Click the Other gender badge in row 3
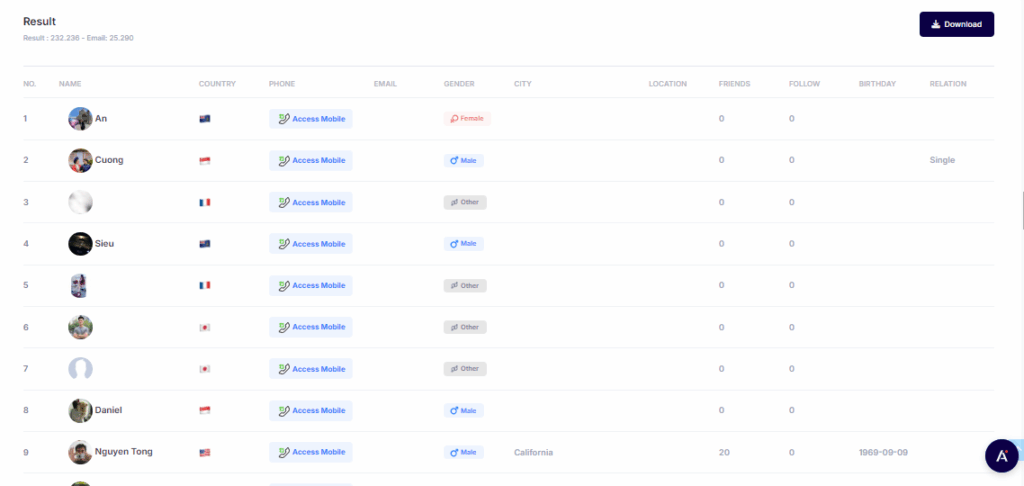The image size is (1024, 486). click(x=464, y=202)
